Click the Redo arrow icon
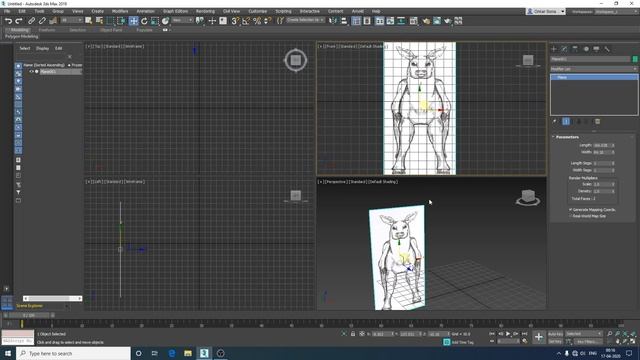Screen dimensions: 640x360 click(19, 21)
